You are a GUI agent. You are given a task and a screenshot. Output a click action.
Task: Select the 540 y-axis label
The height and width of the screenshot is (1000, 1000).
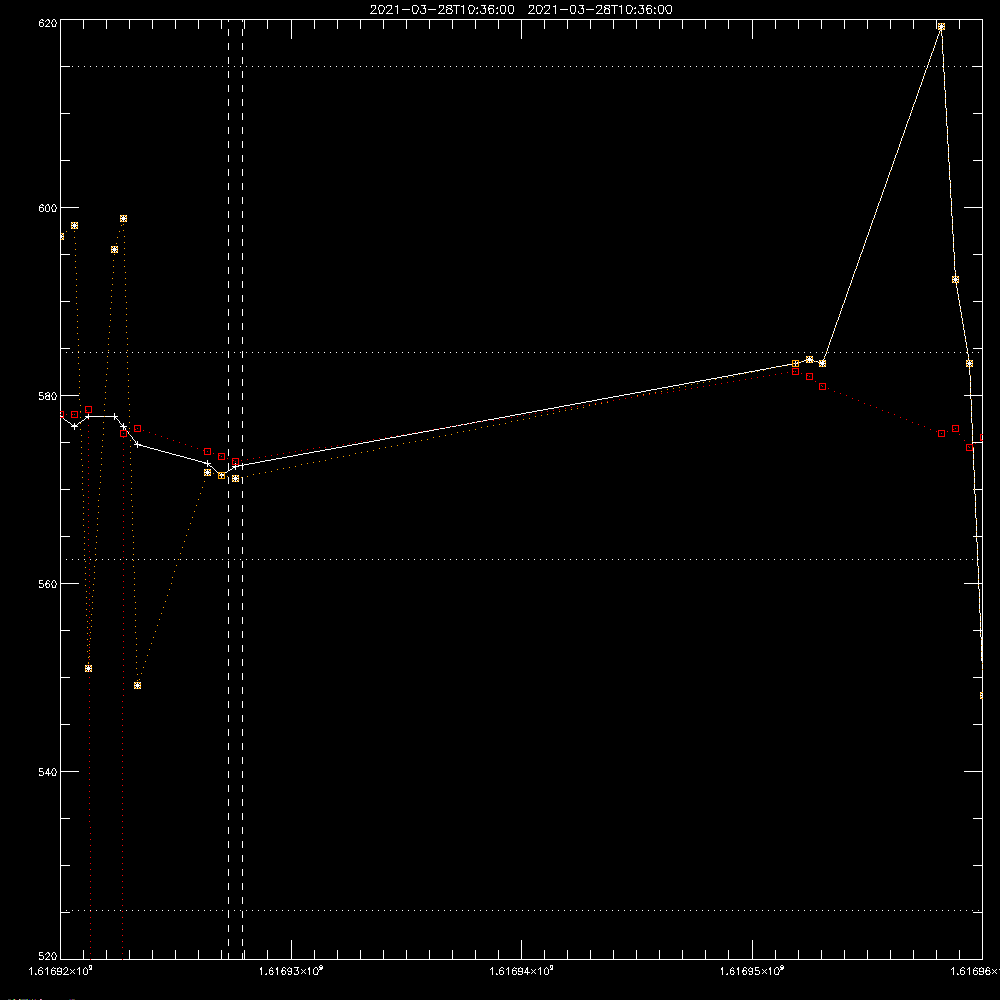click(48, 772)
